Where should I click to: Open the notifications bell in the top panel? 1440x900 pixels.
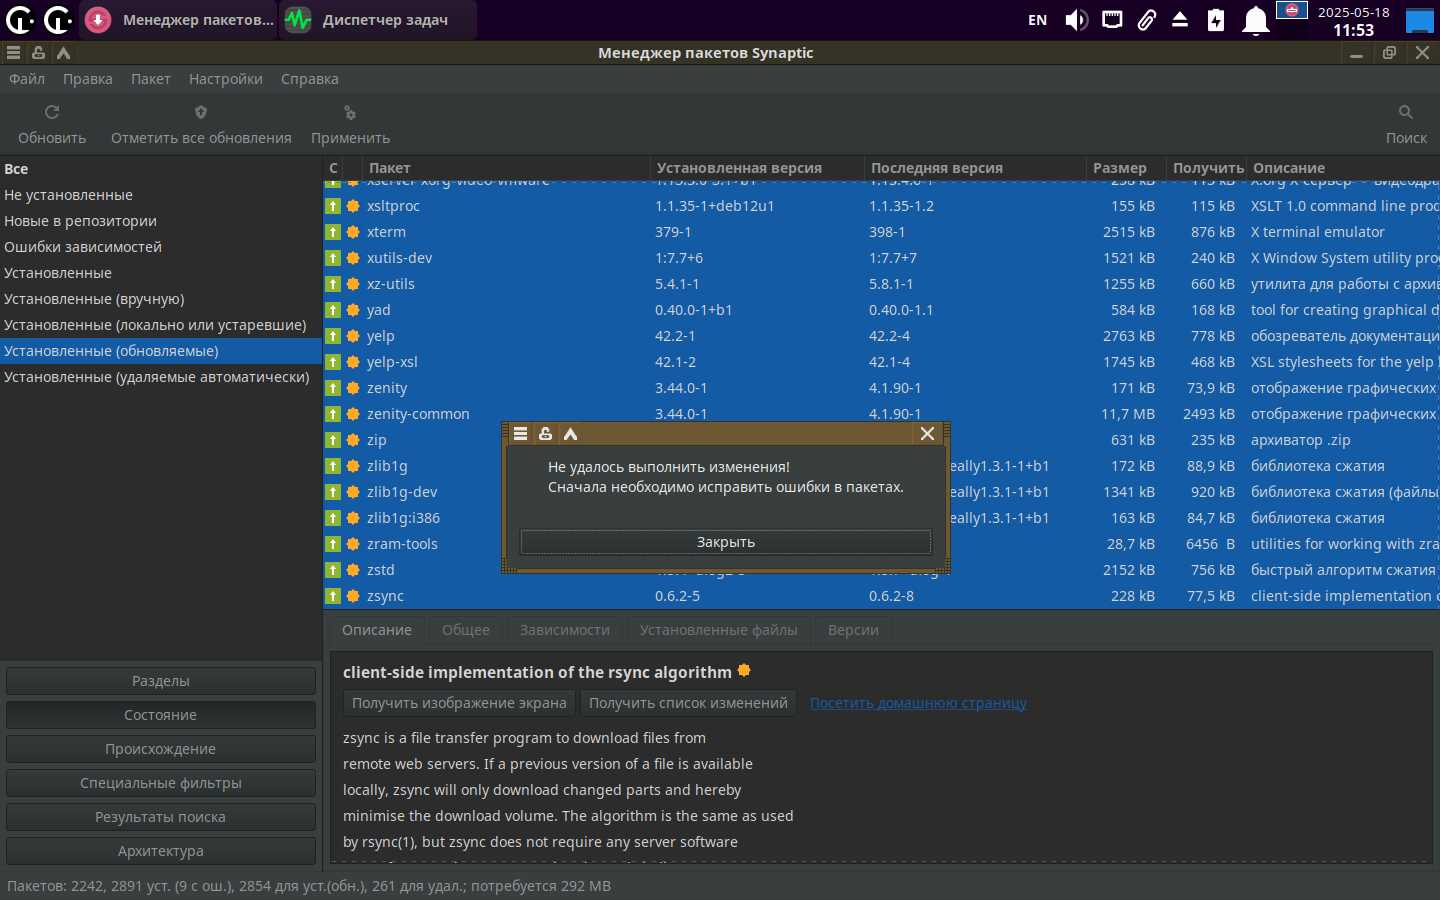point(1255,20)
